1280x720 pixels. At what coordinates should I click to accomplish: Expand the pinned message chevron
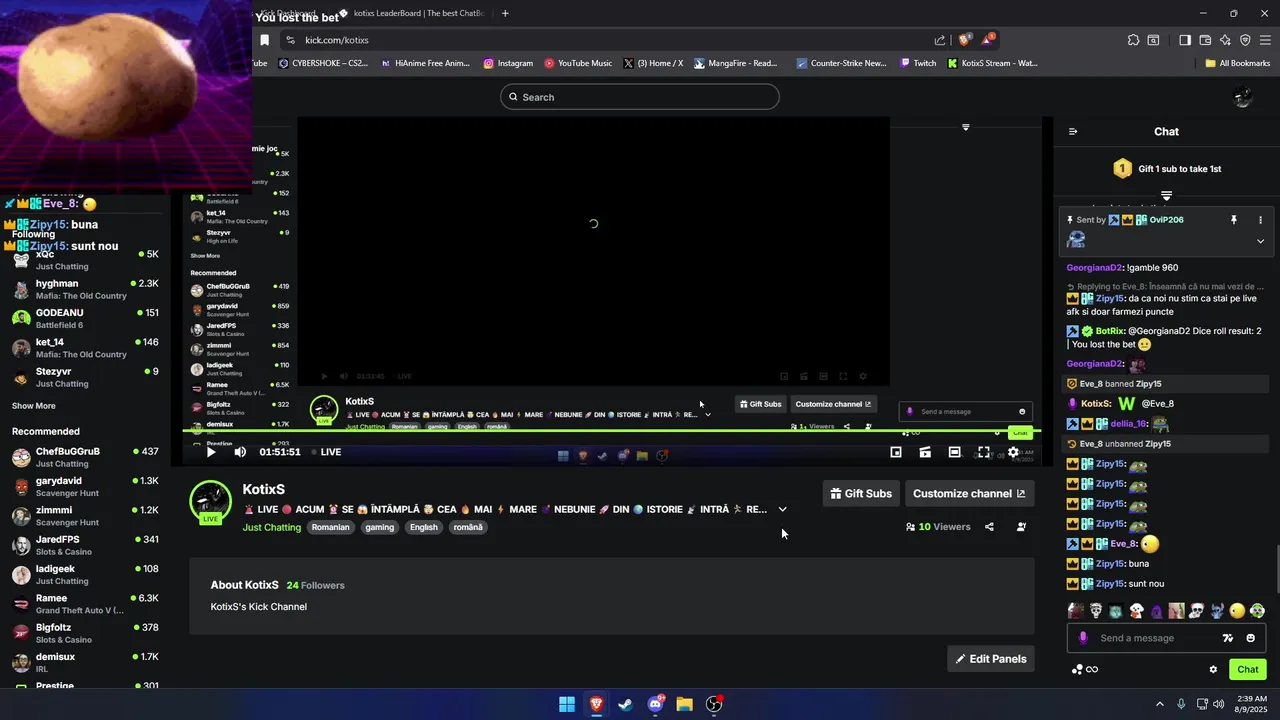click(x=1260, y=241)
